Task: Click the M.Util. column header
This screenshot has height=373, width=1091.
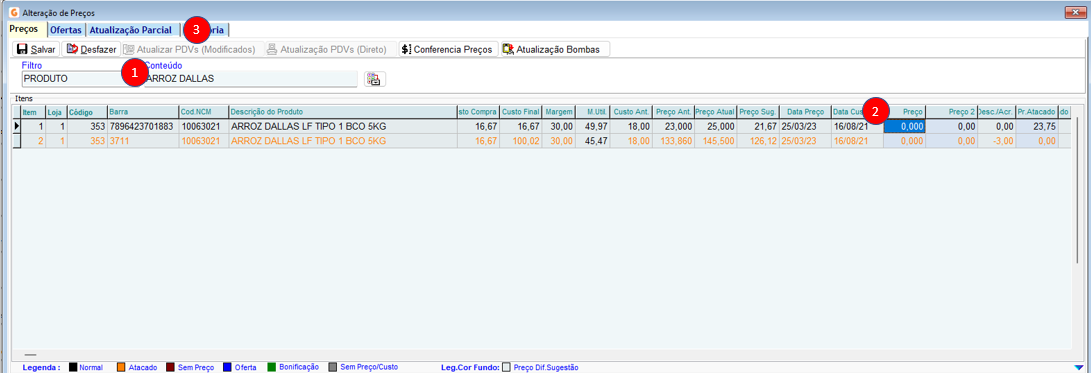Action: pyautogui.click(x=593, y=112)
